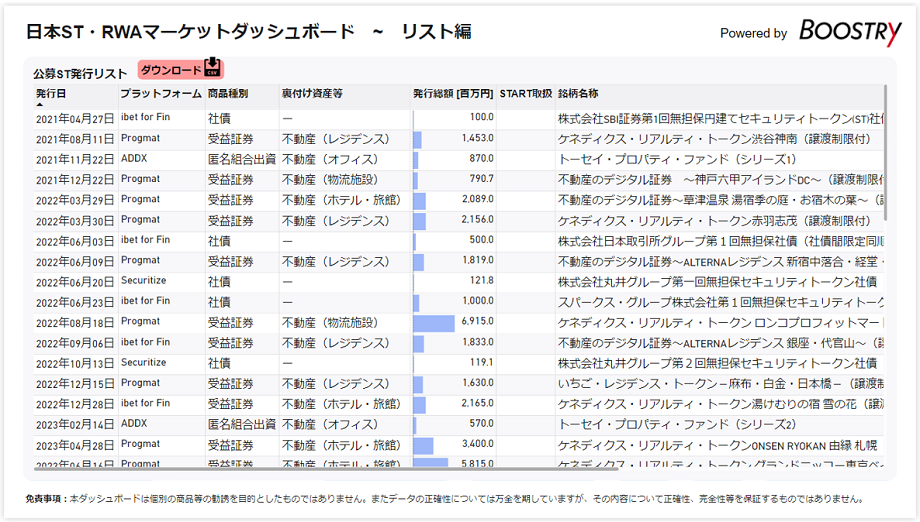The width and height of the screenshot is (920, 522).
Task: Click the sort arrow under 発行日 header
Action: 39,104
